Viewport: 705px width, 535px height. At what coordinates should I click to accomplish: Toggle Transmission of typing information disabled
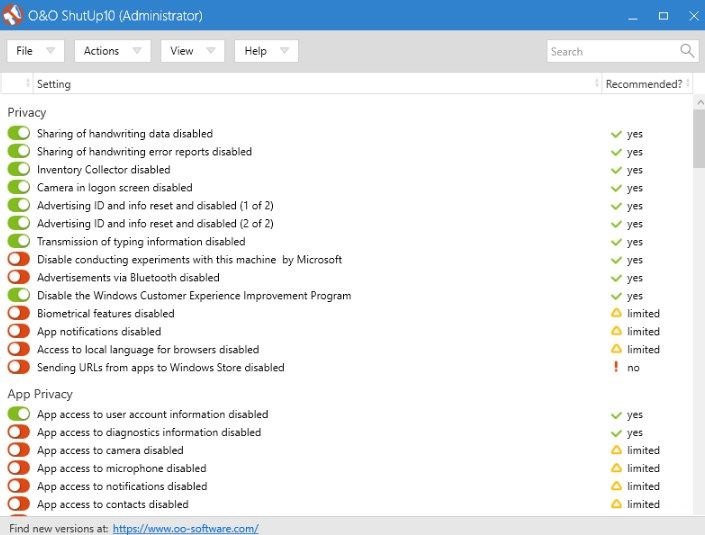tap(19, 242)
